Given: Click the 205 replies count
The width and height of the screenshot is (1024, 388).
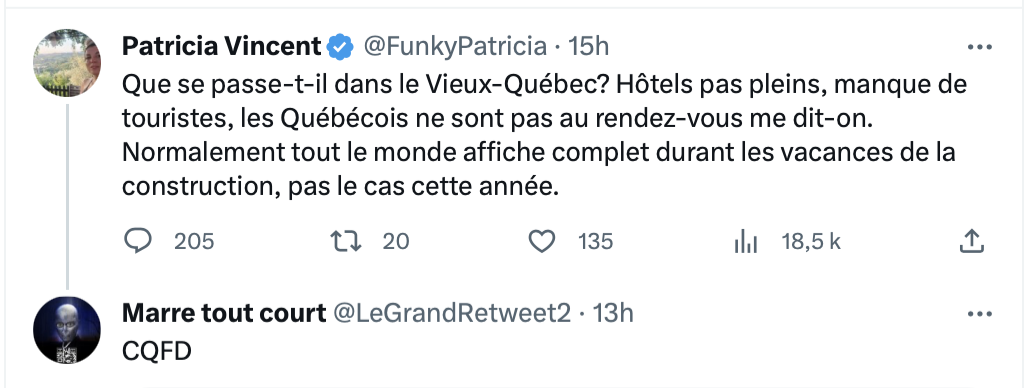Looking at the screenshot, I should [x=194, y=242].
